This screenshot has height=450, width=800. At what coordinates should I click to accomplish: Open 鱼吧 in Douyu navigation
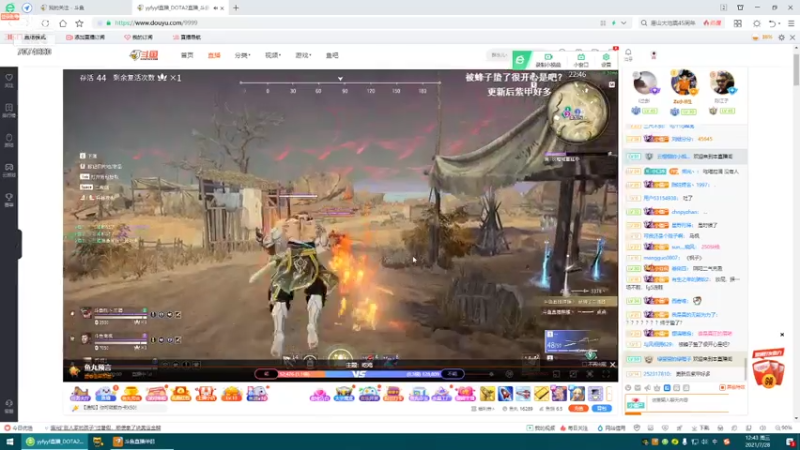tap(332, 55)
